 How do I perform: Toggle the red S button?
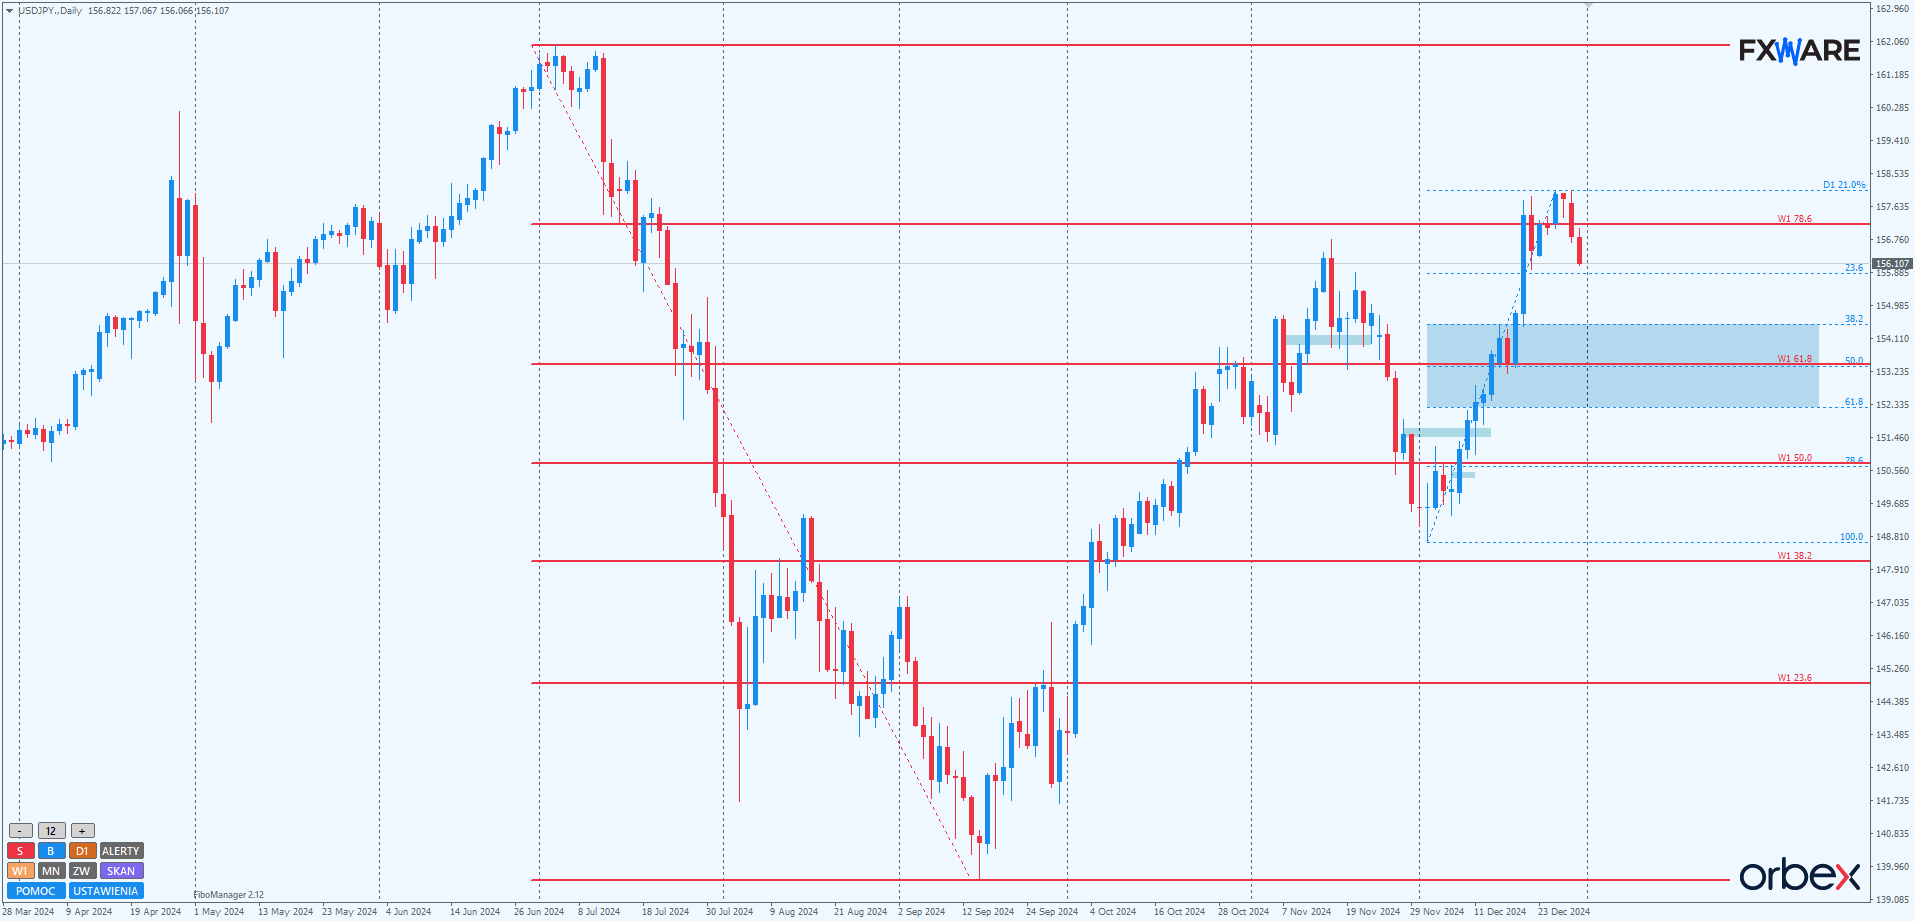tap(20, 851)
